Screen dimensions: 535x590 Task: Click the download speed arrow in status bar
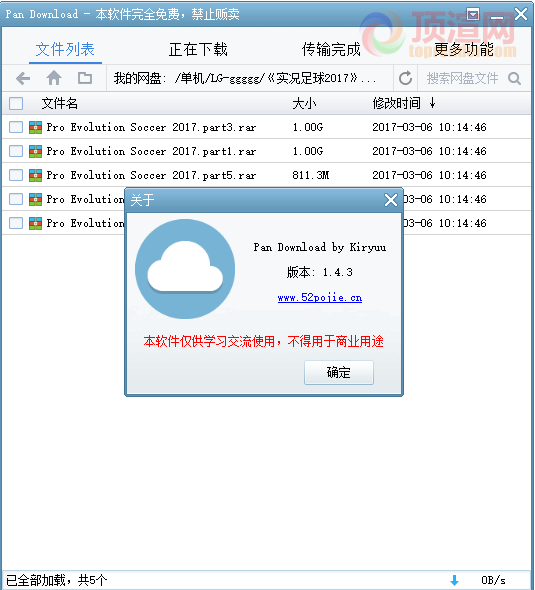tap(454, 580)
